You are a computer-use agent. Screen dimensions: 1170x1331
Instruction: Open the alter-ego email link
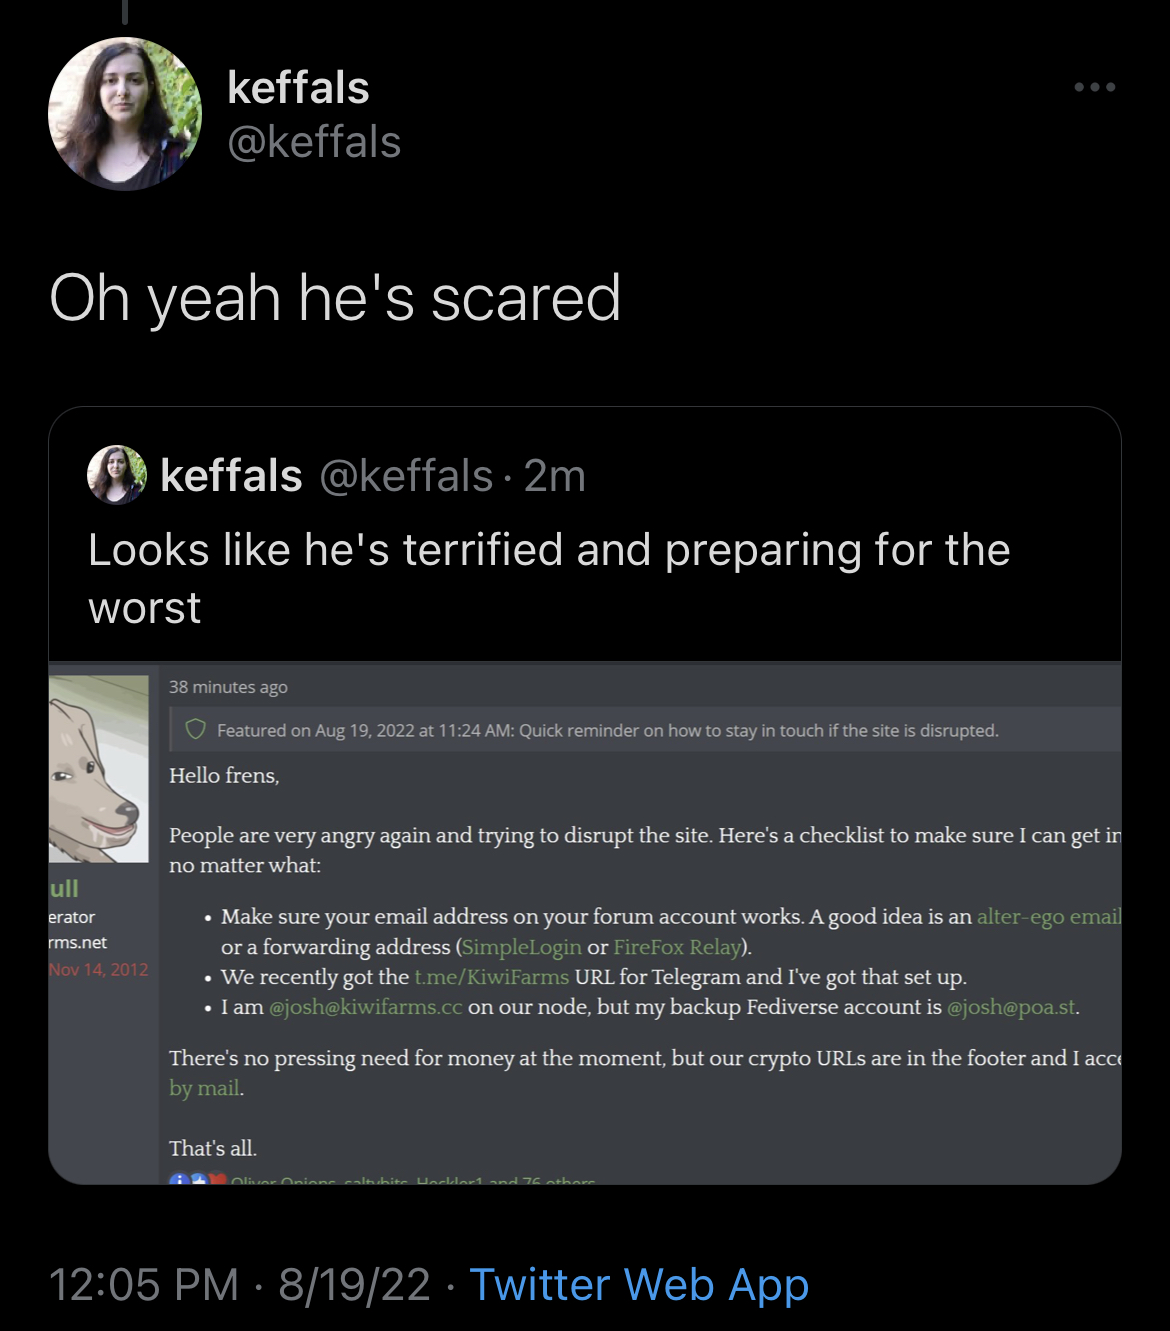[1048, 917]
